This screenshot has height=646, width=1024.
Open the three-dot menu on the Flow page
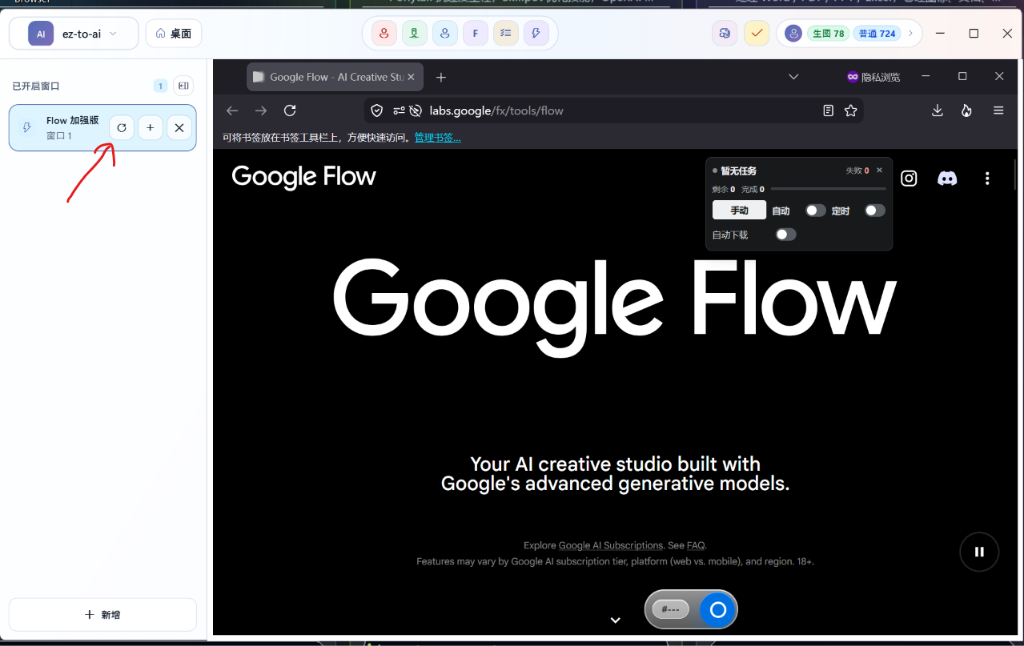click(987, 178)
